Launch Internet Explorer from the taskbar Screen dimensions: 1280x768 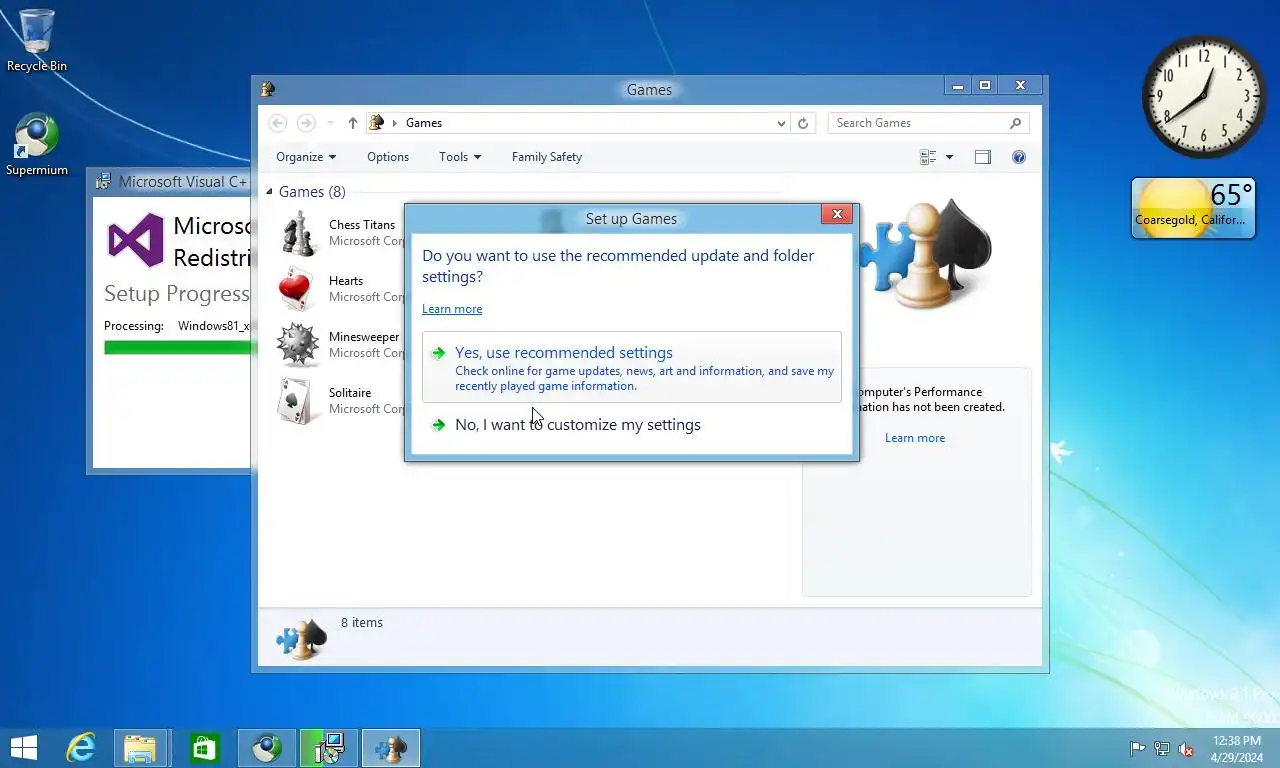pos(80,748)
